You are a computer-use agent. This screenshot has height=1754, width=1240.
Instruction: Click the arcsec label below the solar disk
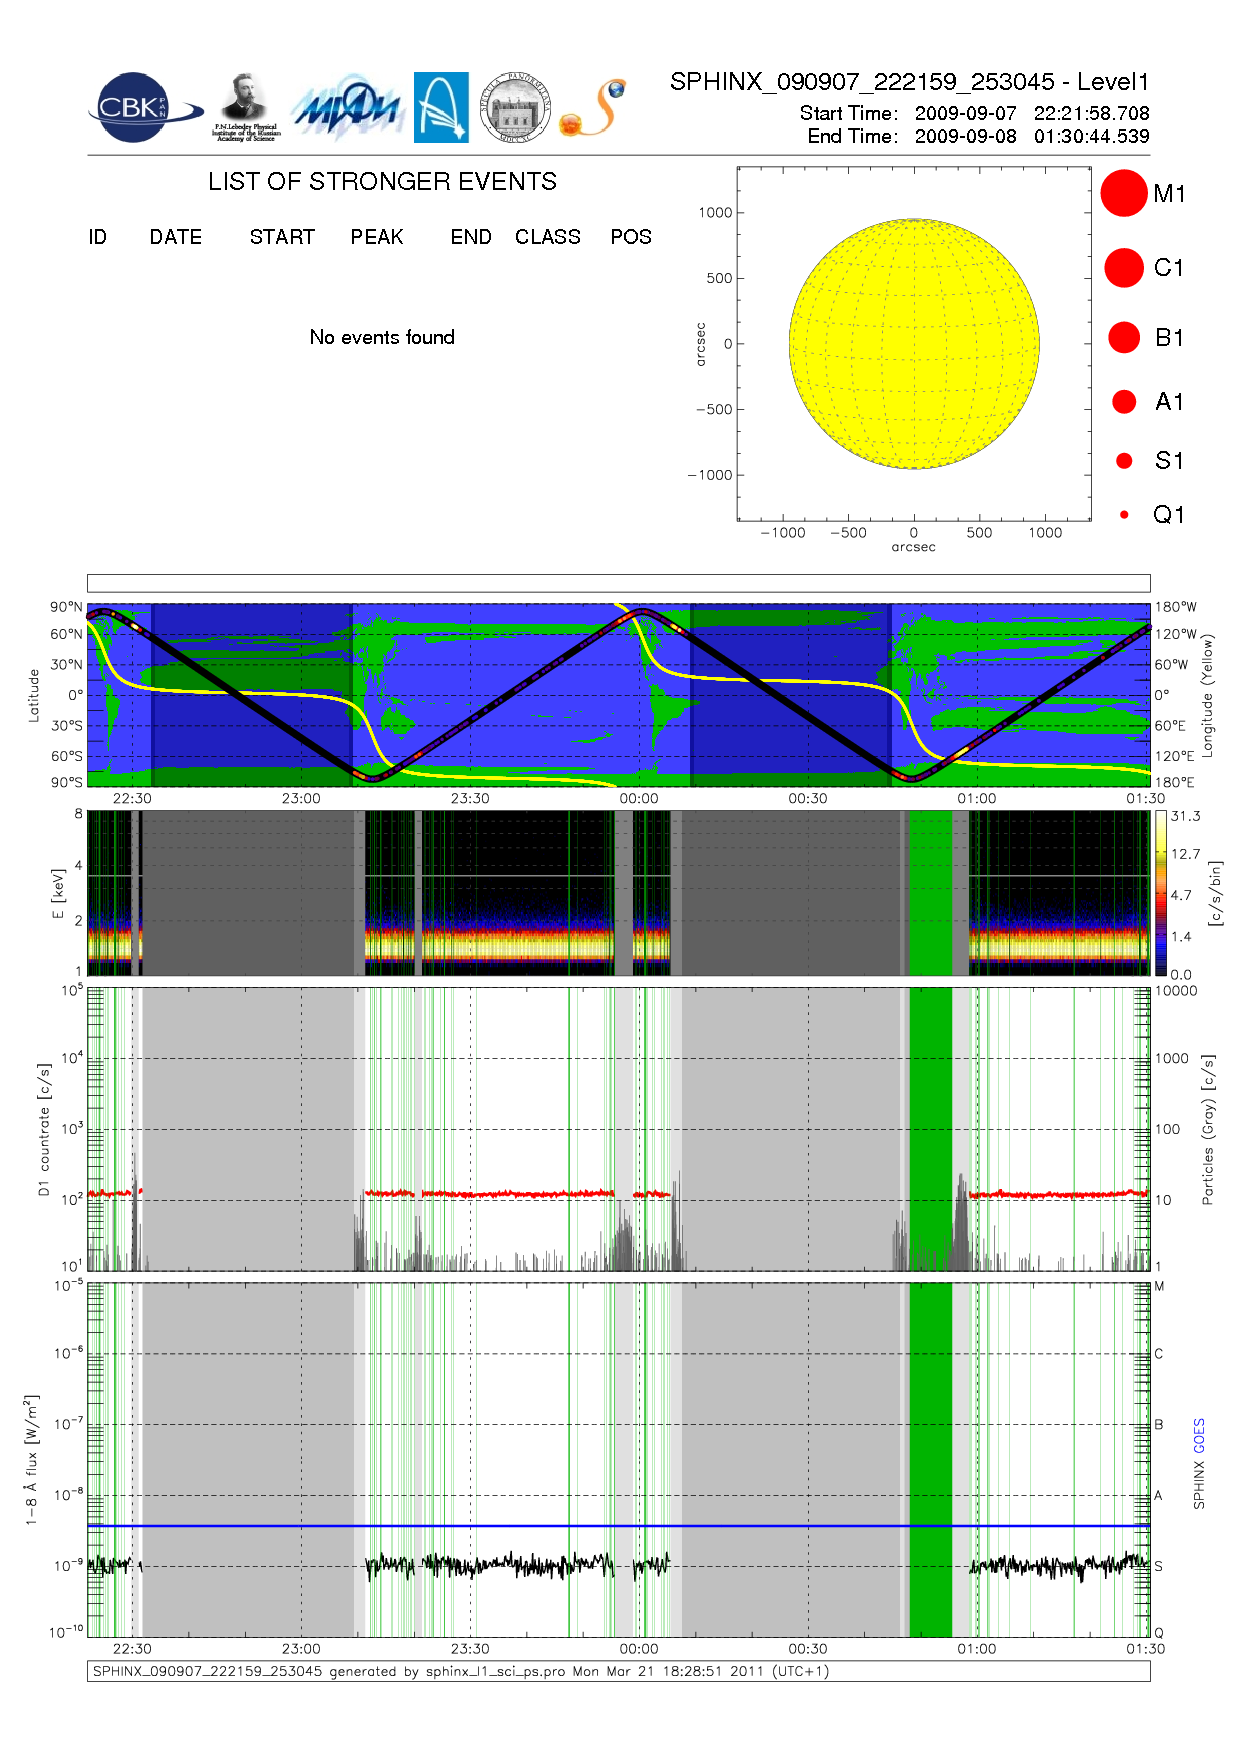tap(914, 547)
